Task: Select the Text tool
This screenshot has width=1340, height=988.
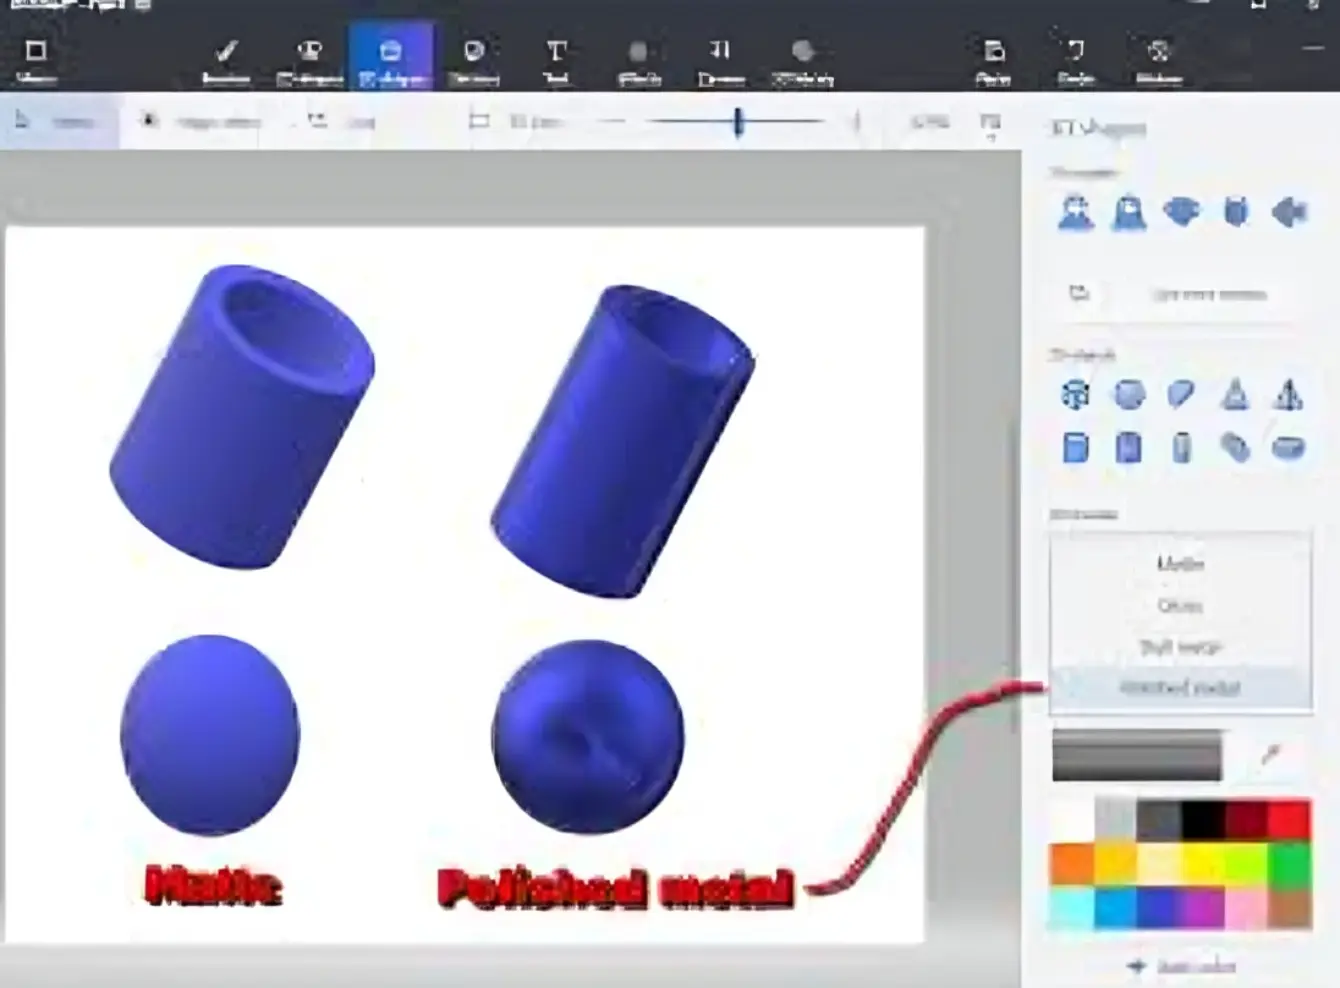Action: click(557, 55)
